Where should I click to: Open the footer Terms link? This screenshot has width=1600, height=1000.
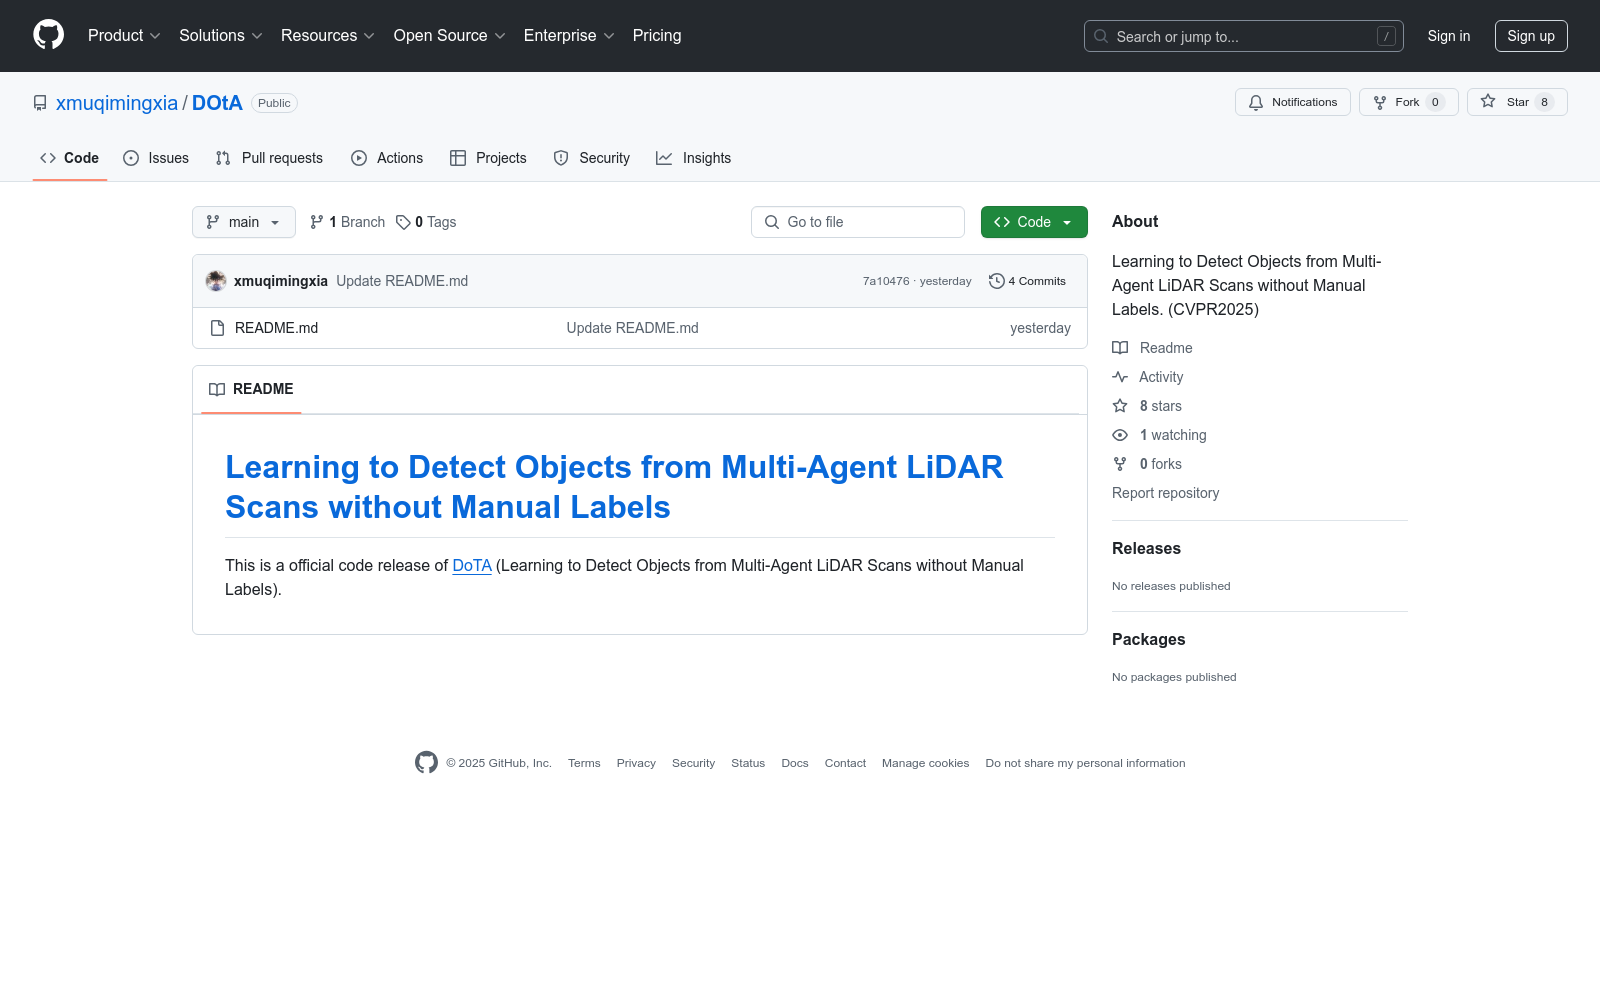(x=584, y=763)
